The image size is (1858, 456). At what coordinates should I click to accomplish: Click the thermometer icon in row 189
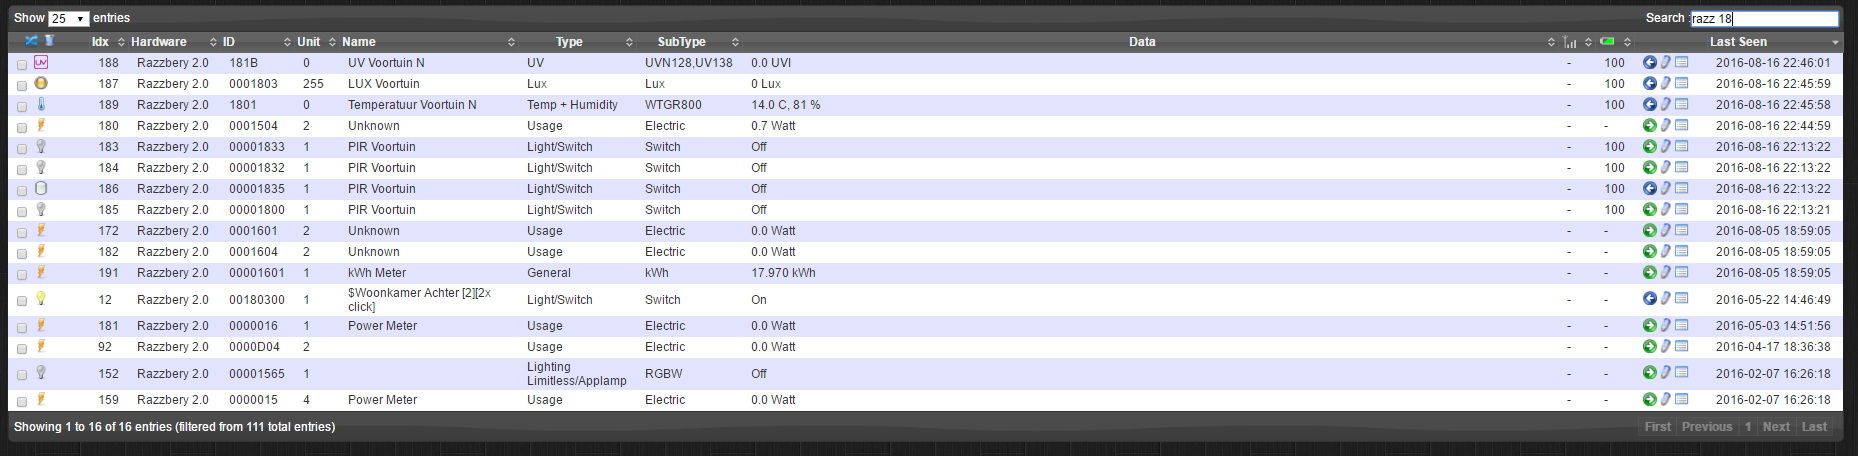(41, 104)
